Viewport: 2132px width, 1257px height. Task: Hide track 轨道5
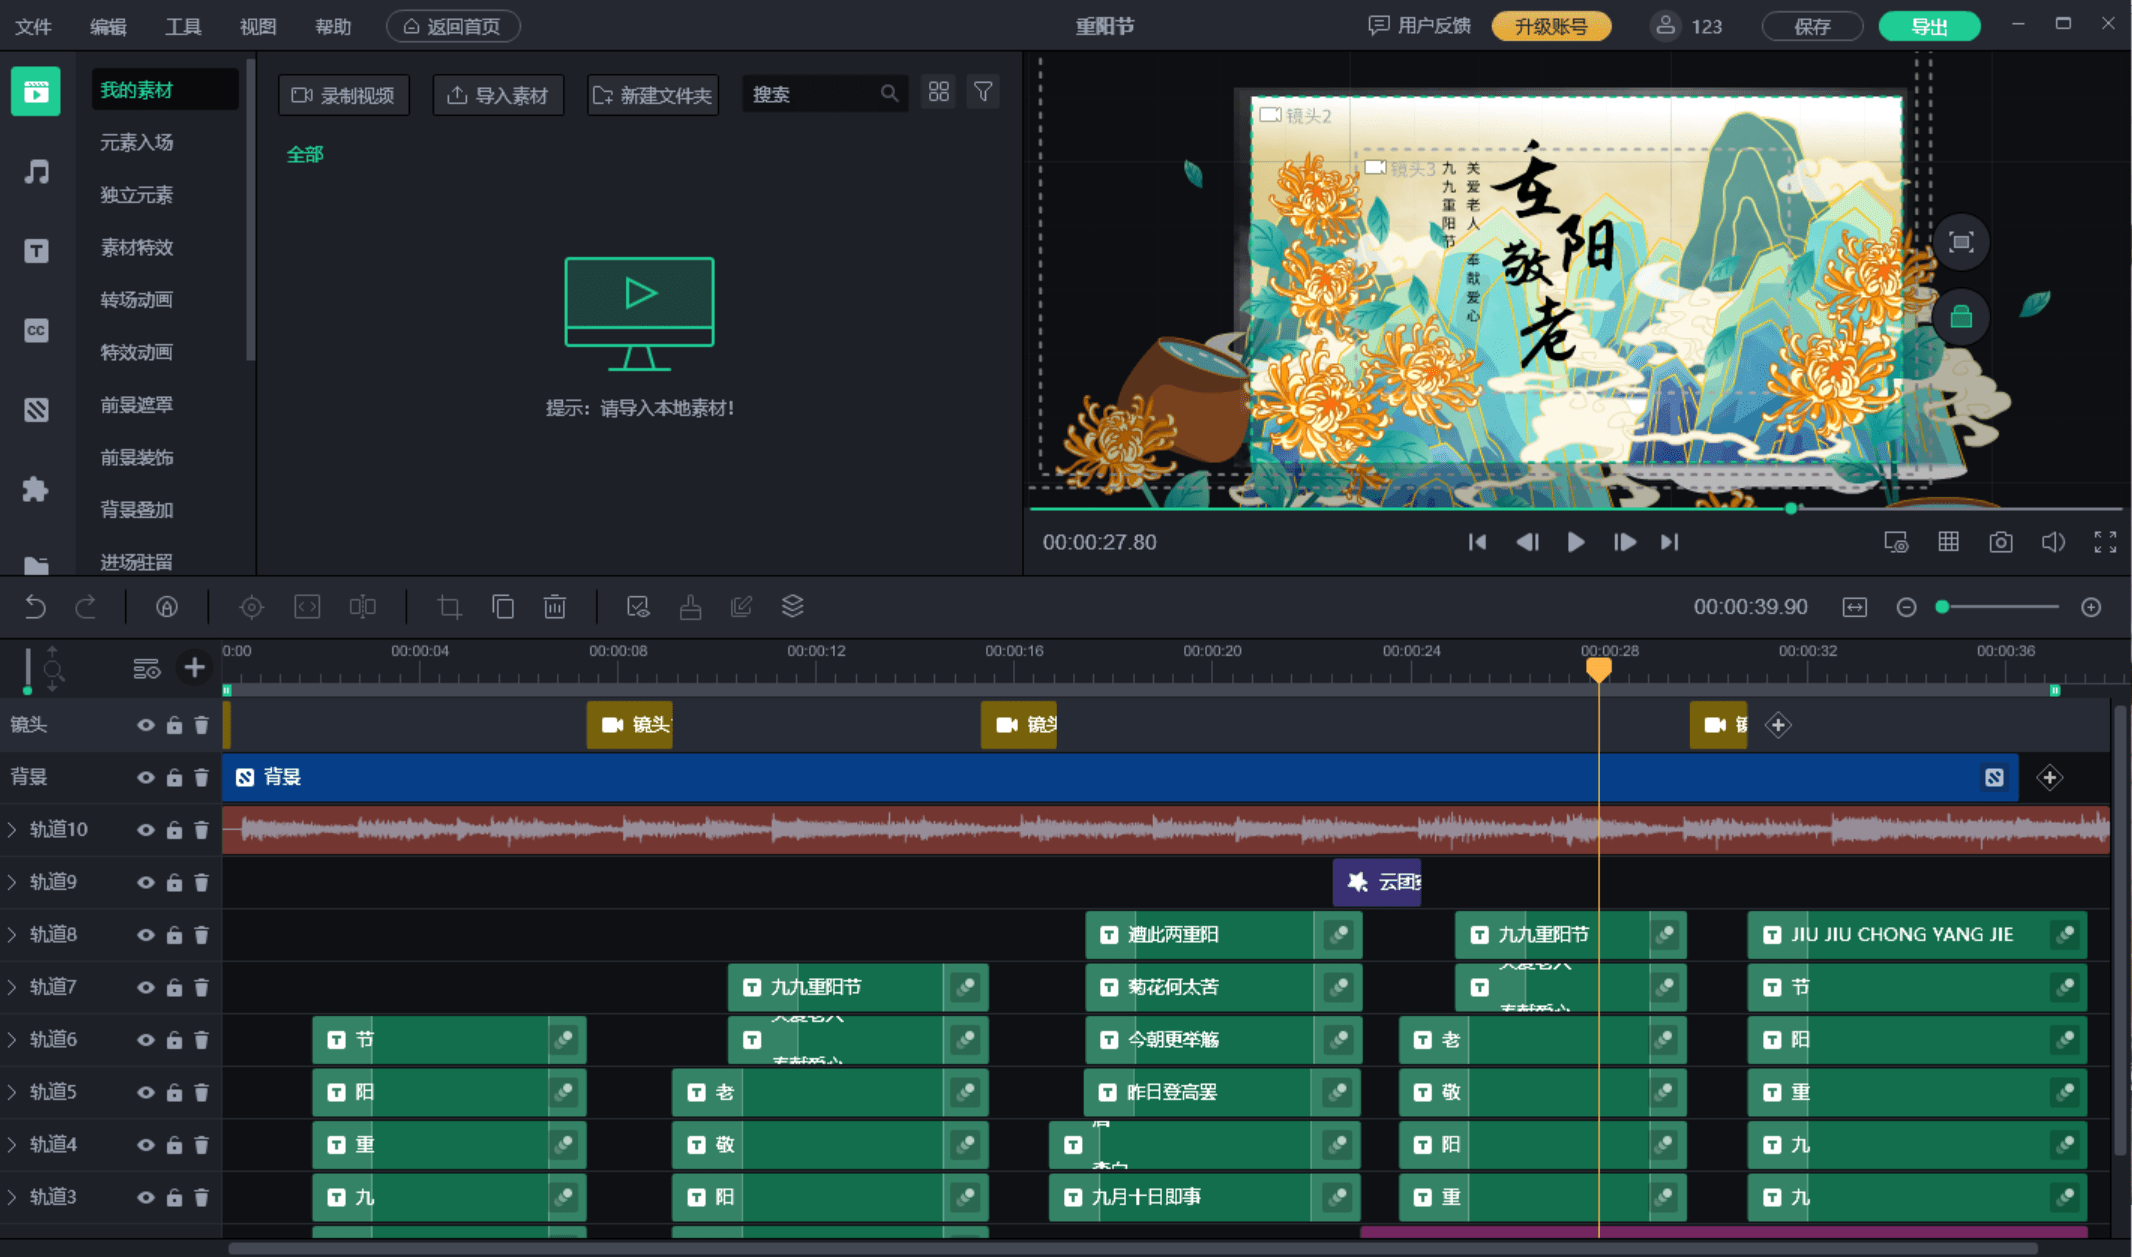click(x=146, y=1092)
